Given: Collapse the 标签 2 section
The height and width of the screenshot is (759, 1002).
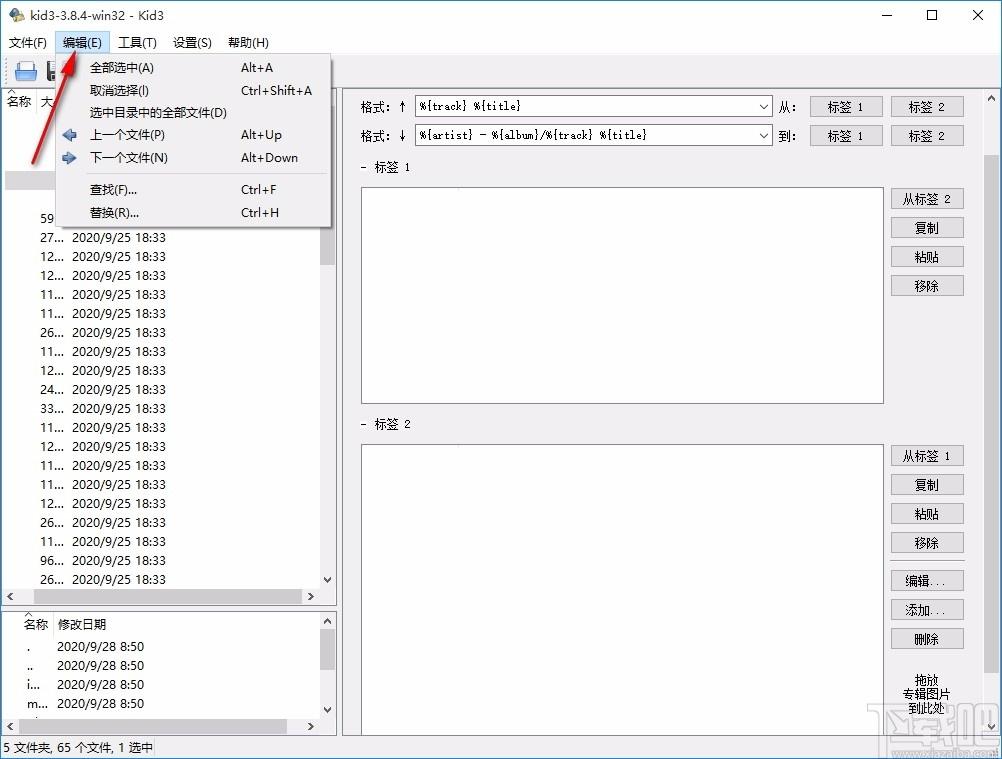Looking at the screenshot, I should click(x=364, y=424).
